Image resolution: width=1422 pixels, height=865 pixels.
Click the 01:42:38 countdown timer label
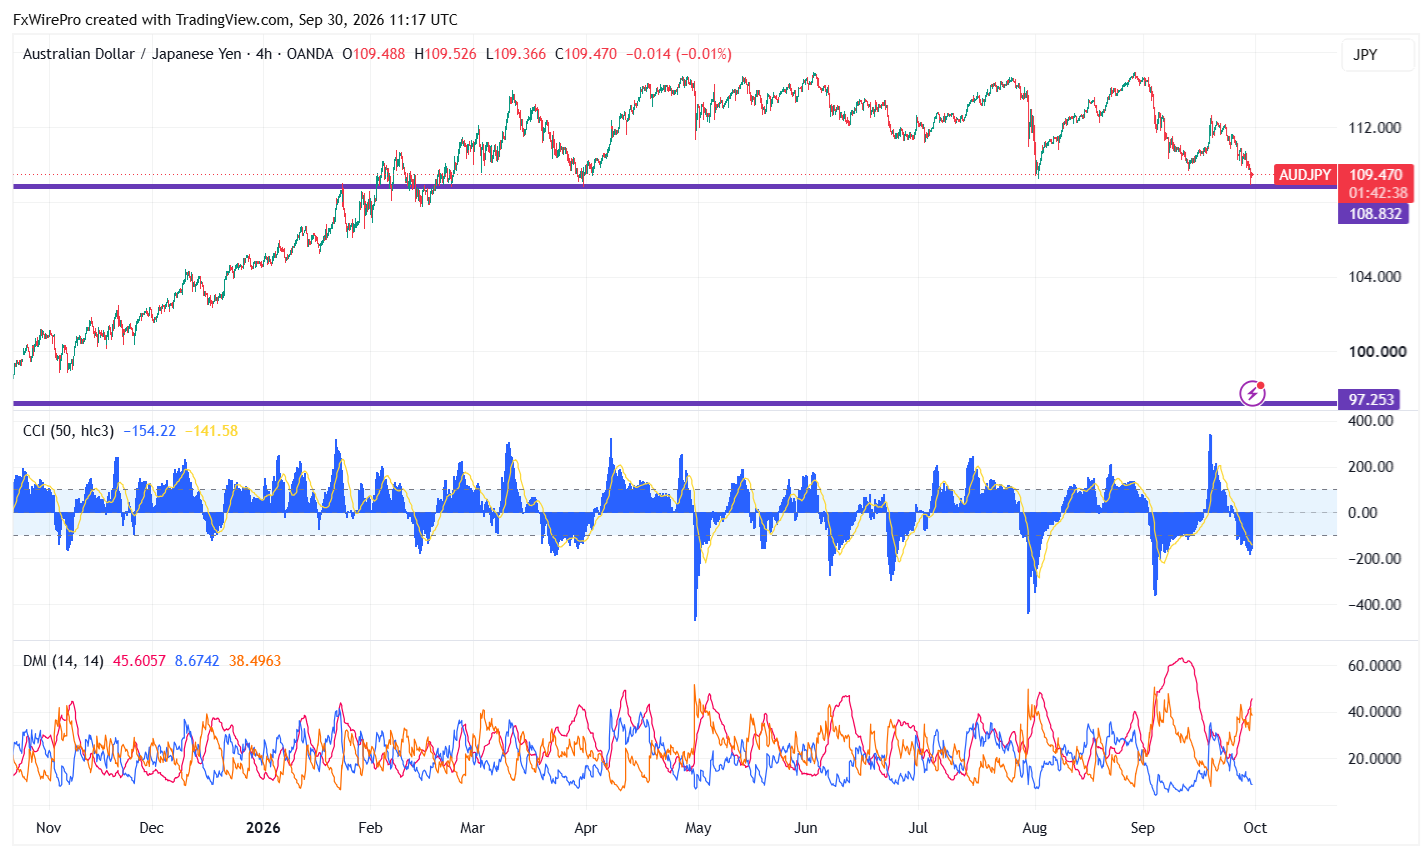tap(1378, 193)
